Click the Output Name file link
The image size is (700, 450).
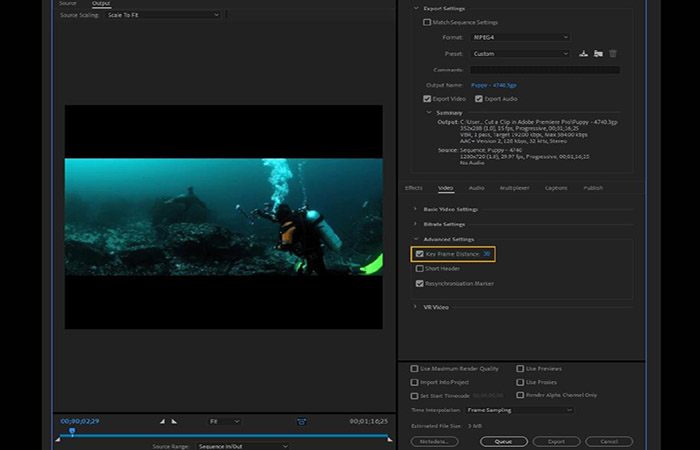(x=493, y=85)
